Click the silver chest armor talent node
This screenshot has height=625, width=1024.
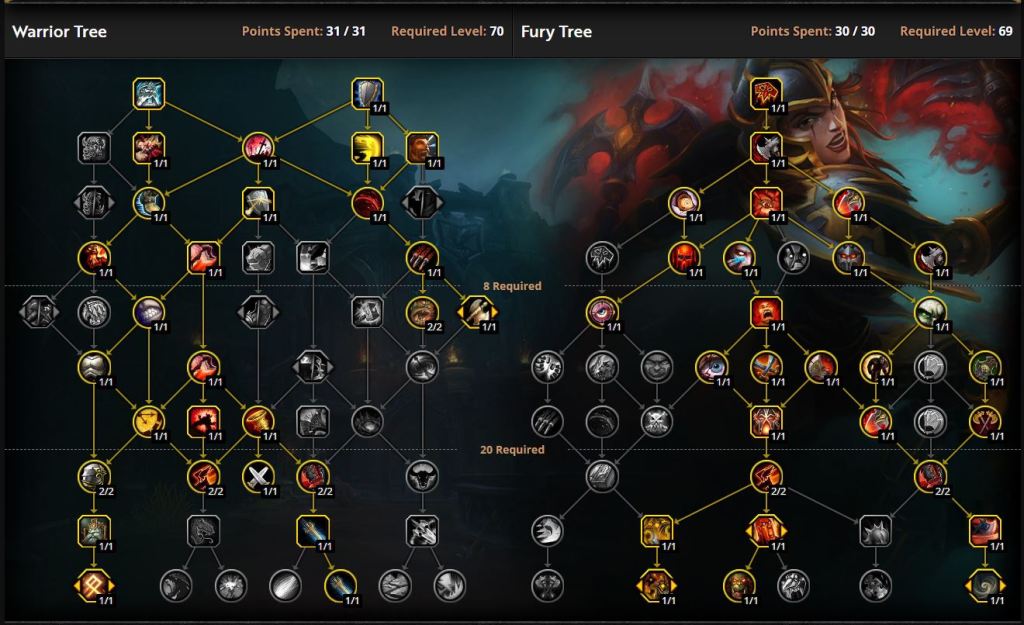94,367
